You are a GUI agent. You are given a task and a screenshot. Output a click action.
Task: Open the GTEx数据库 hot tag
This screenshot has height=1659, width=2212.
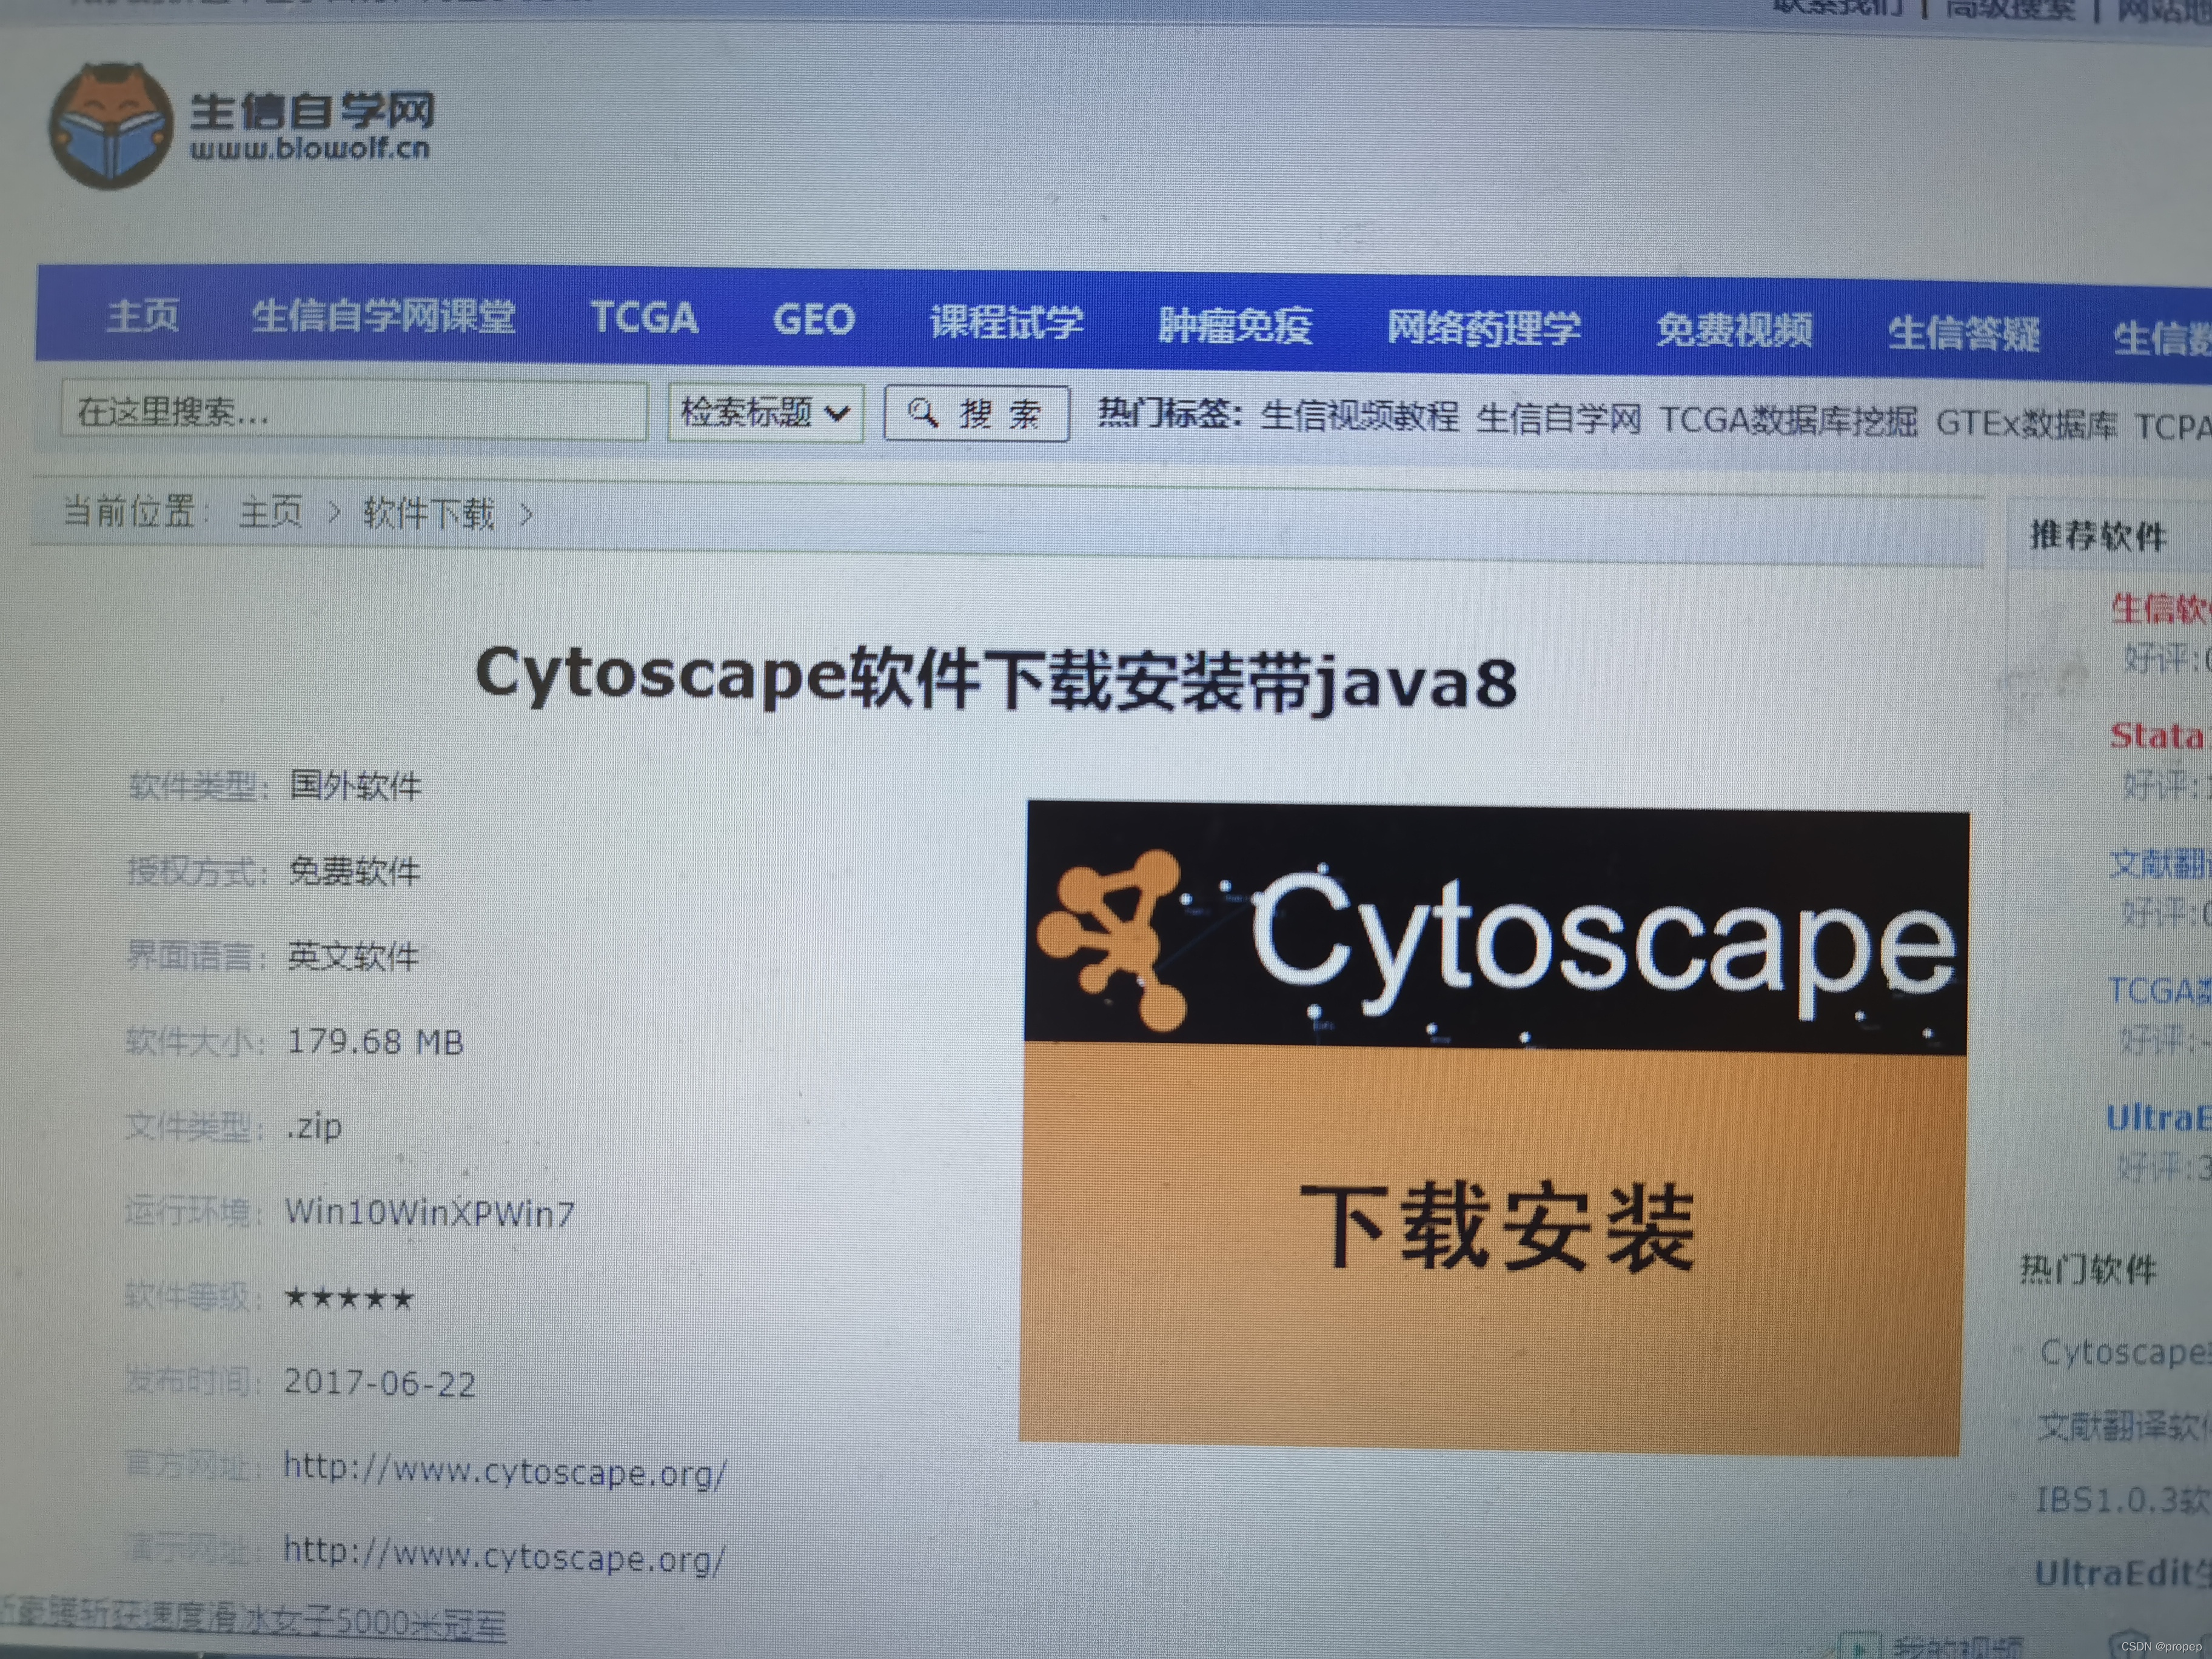click(x=2027, y=424)
